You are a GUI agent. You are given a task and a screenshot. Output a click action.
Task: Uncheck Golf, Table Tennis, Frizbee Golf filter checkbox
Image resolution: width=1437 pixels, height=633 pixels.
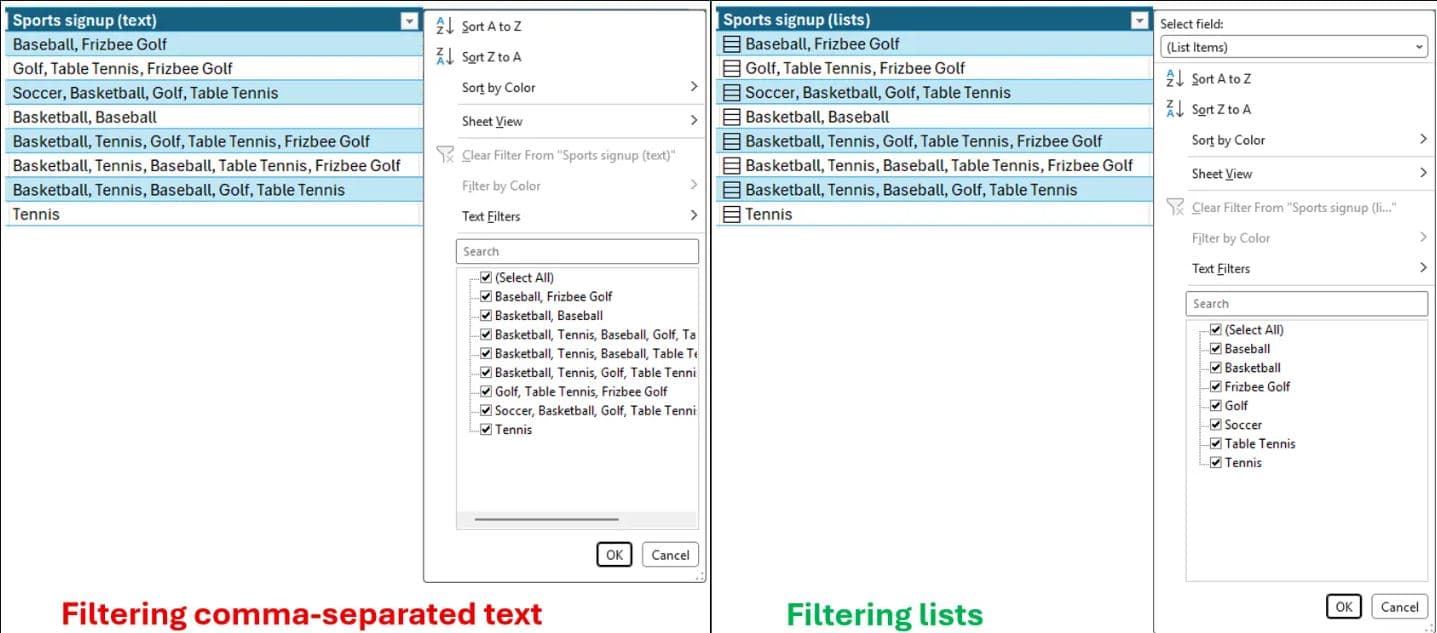pos(486,391)
